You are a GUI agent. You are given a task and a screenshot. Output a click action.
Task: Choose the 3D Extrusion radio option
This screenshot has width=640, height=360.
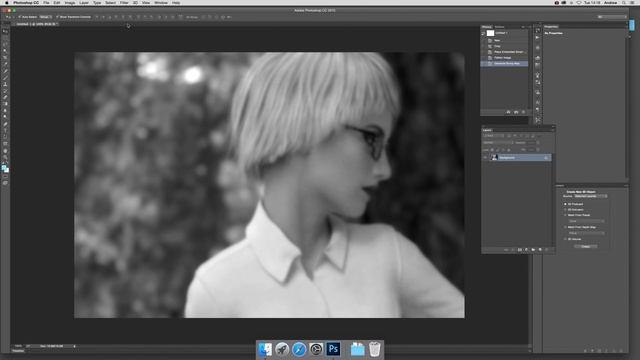coord(565,210)
